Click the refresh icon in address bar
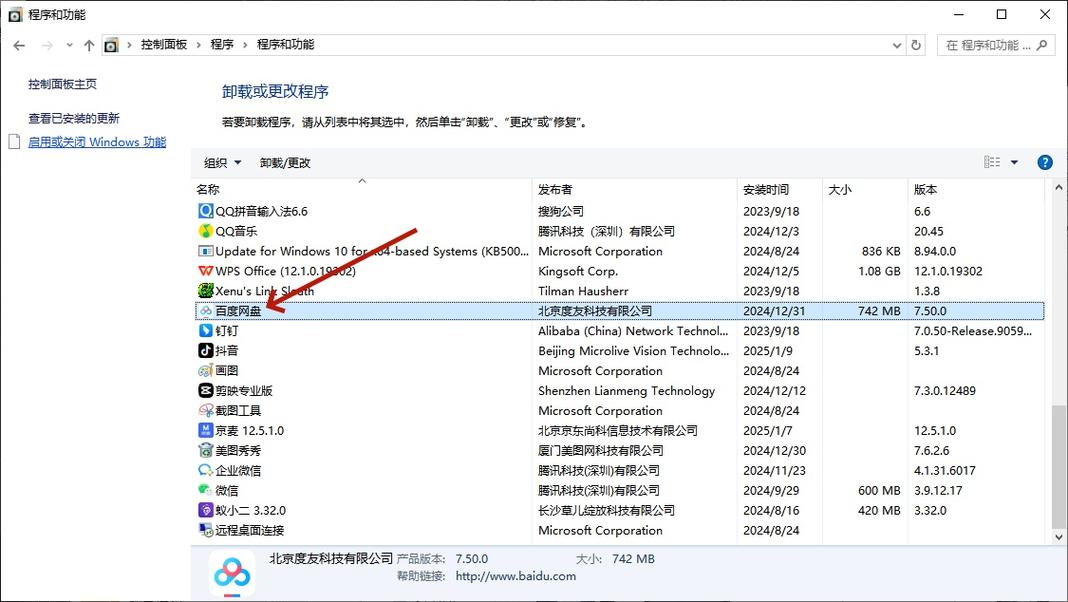The image size is (1068, 602). point(917,44)
